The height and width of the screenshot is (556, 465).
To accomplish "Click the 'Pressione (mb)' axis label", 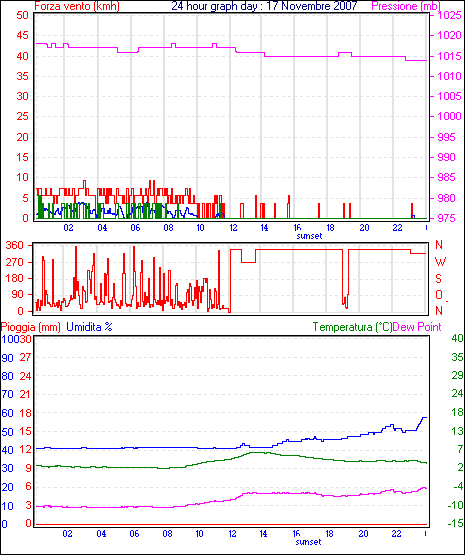I will (406, 6).
